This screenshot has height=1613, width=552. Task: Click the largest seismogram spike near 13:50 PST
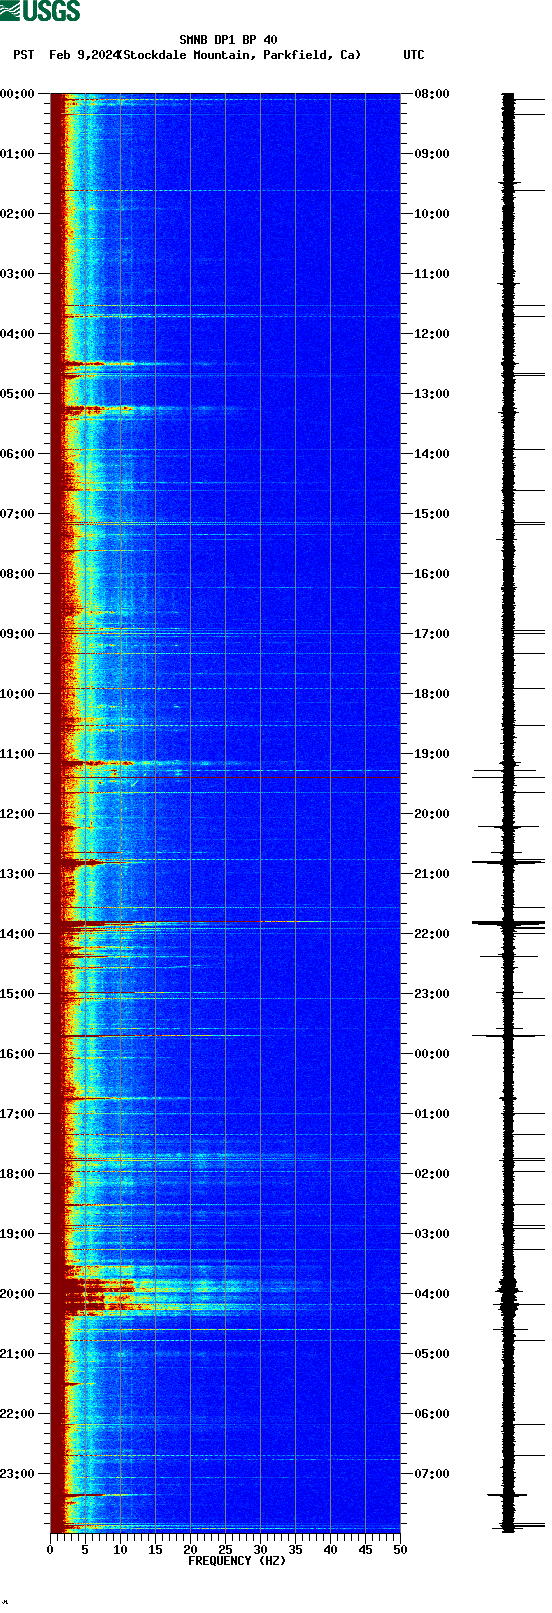[x=509, y=922]
